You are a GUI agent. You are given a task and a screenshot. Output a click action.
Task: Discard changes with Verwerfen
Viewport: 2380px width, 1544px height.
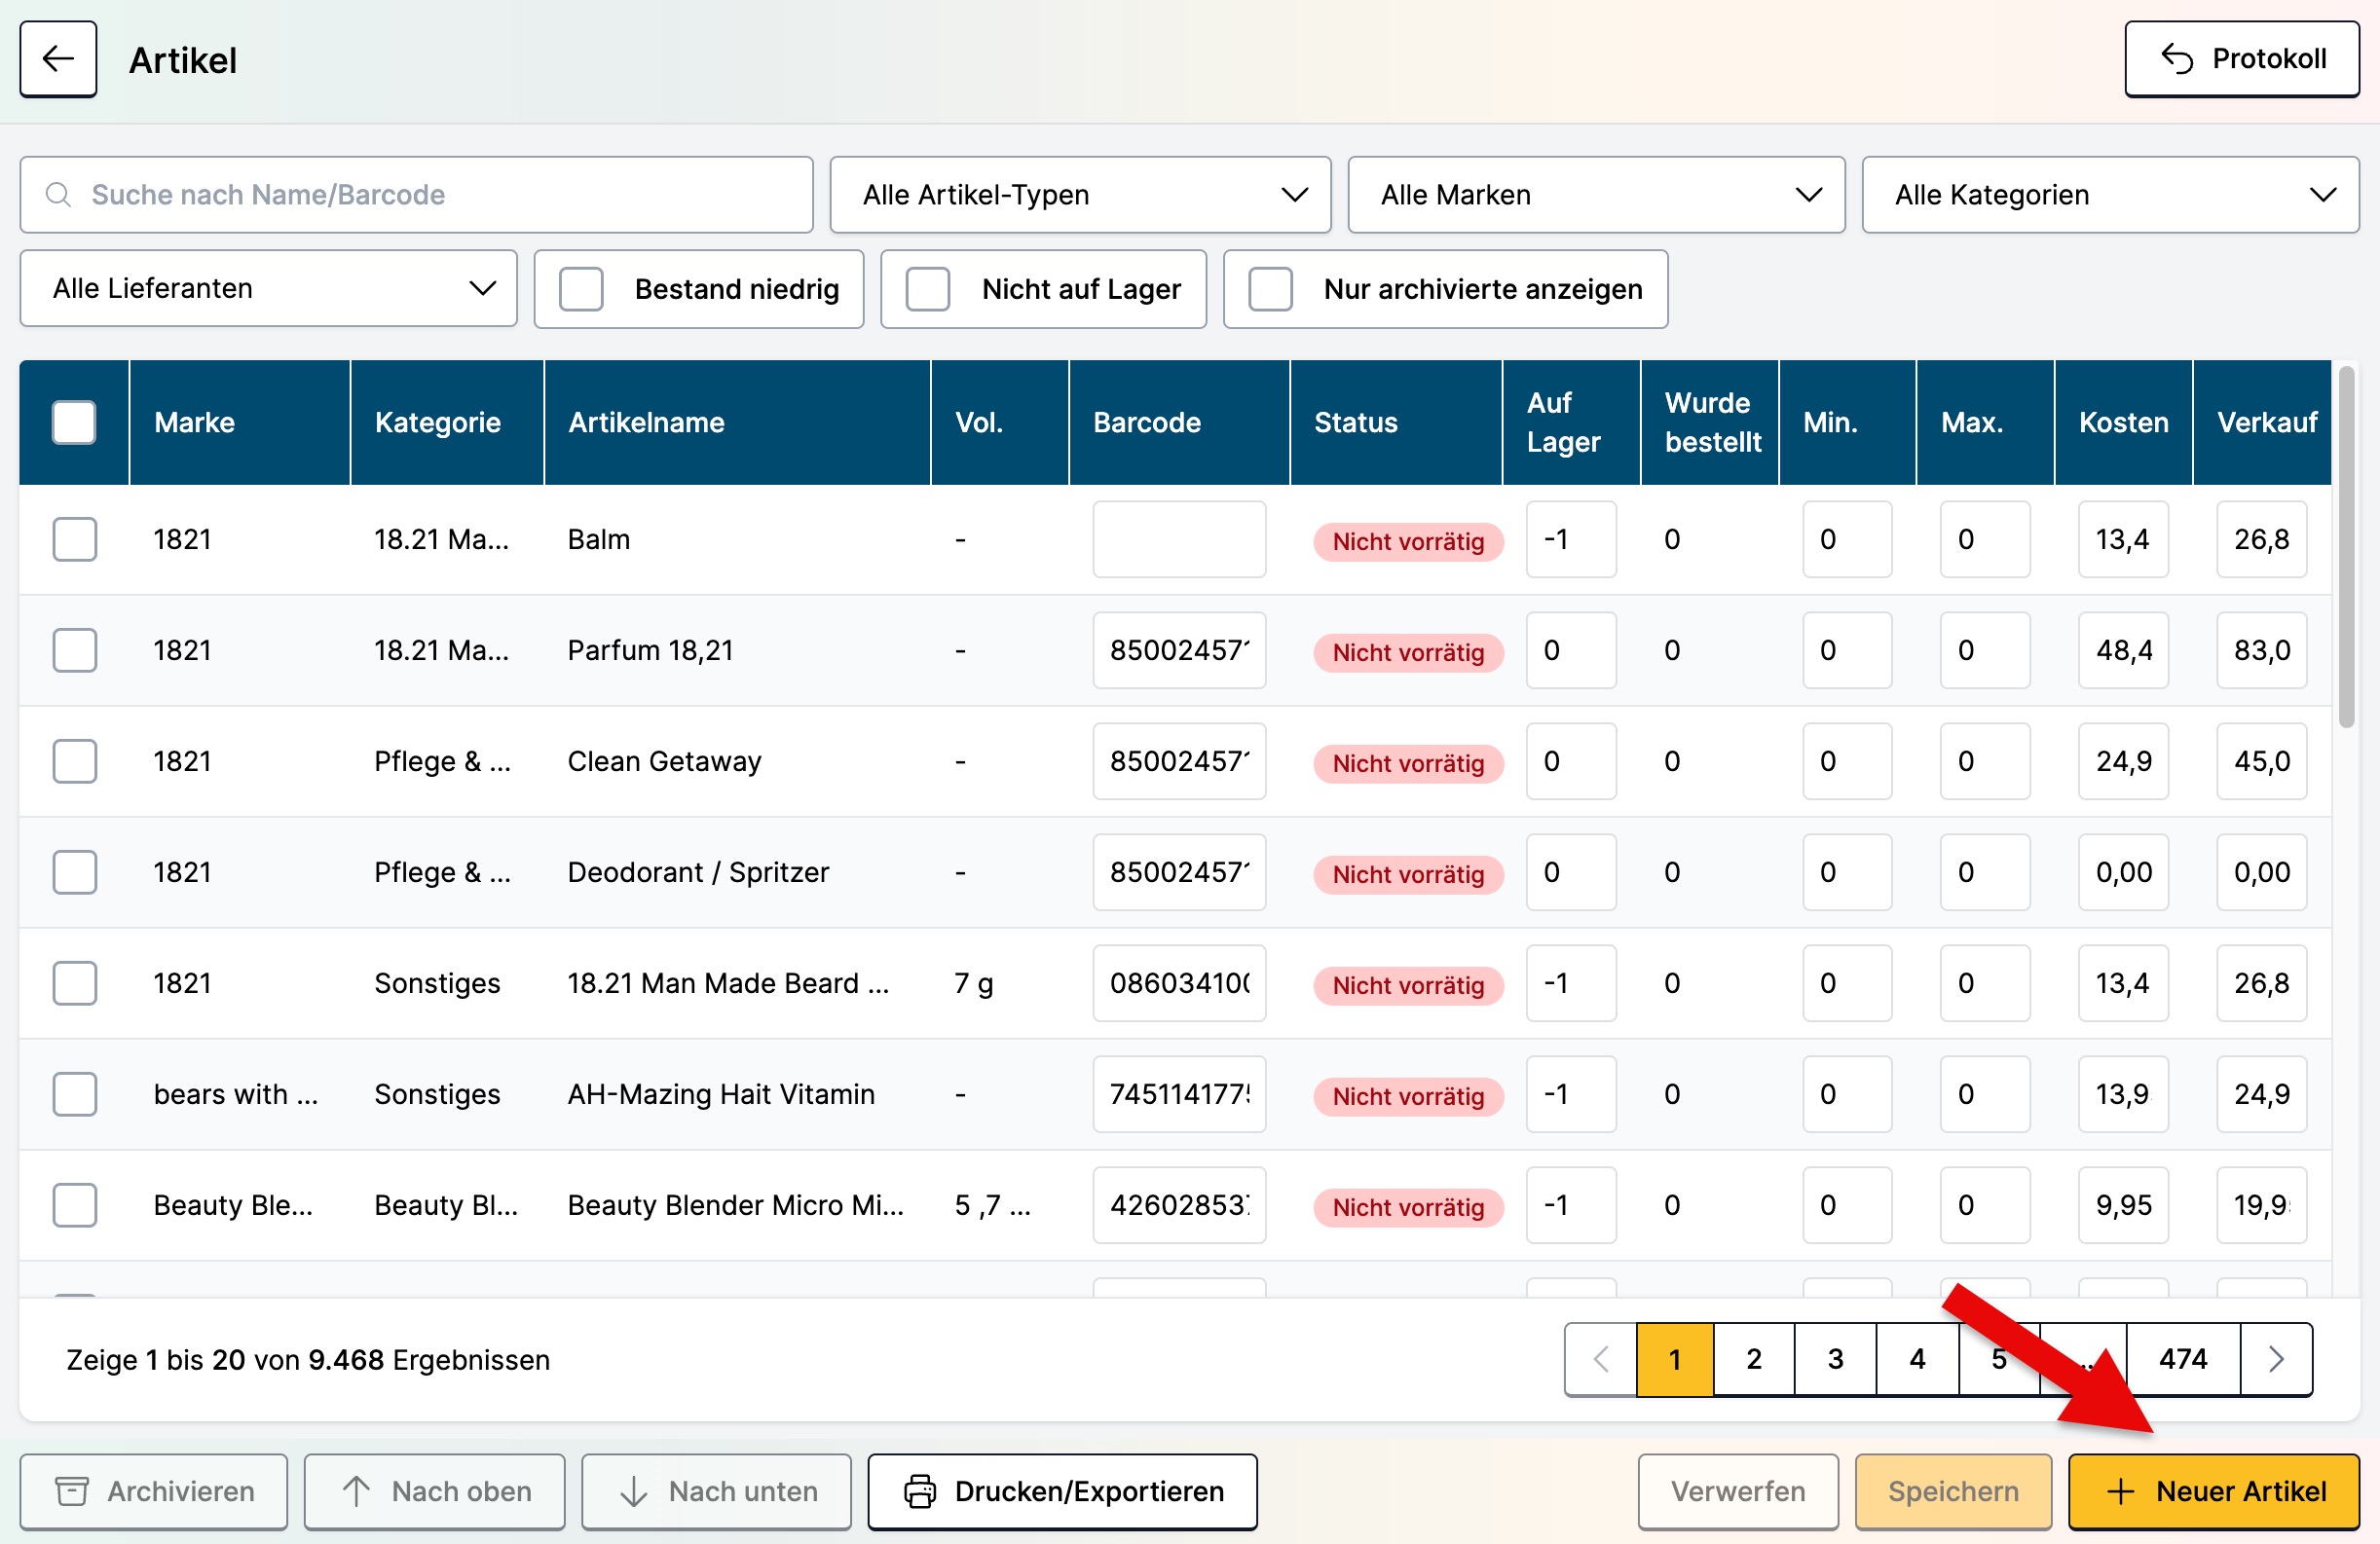(1738, 1491)
